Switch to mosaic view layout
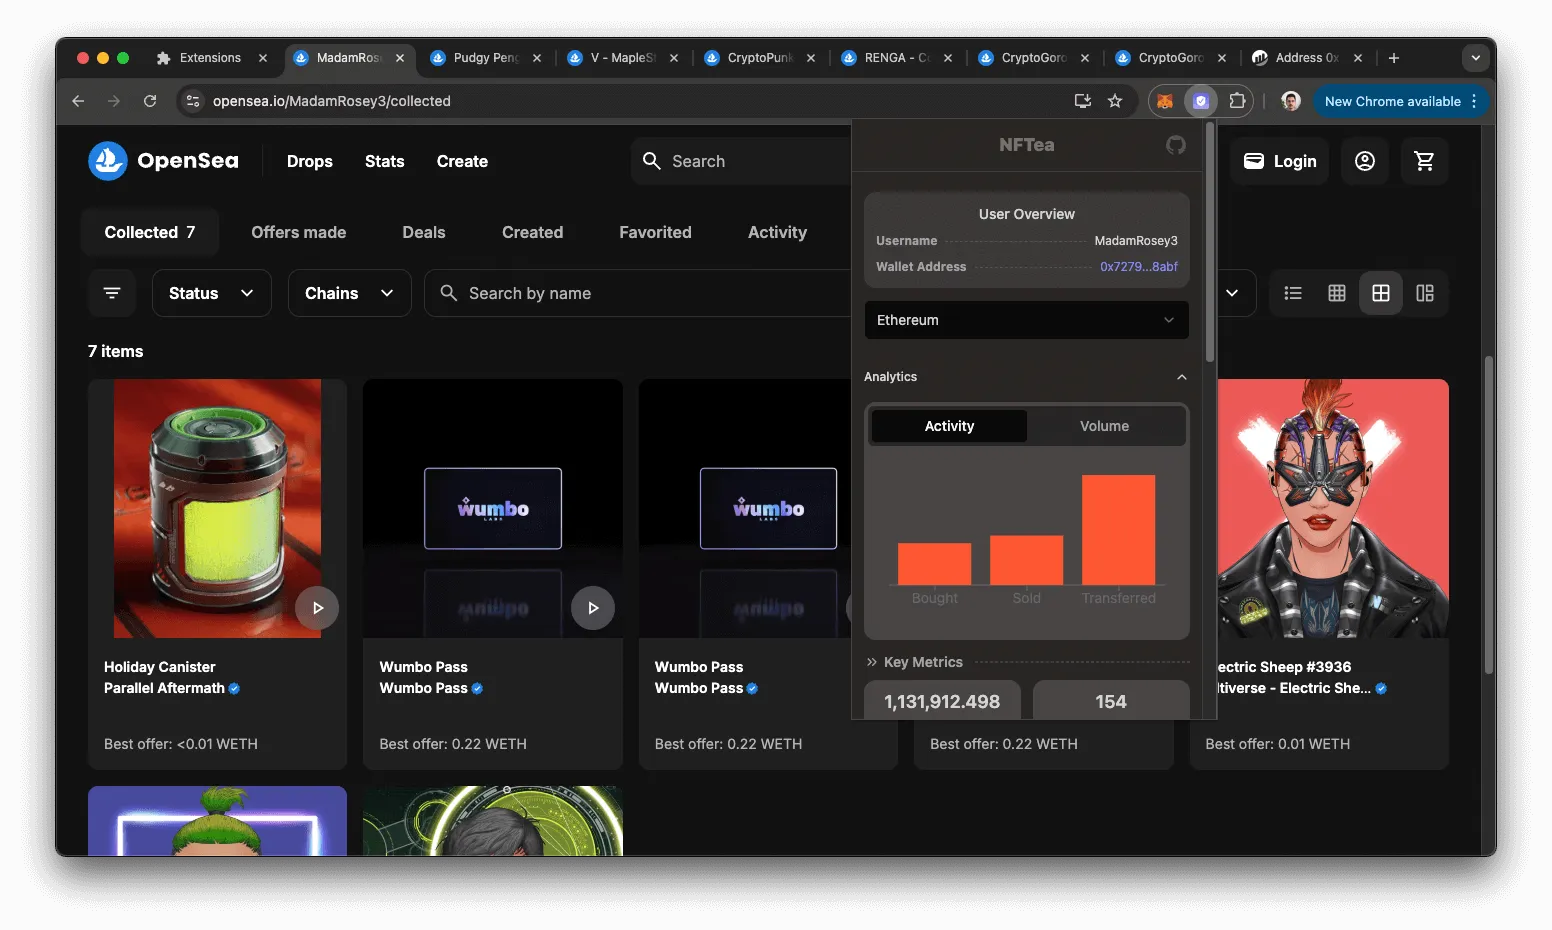Viewport: 1552px width, 930px height. coord(1425,293)
